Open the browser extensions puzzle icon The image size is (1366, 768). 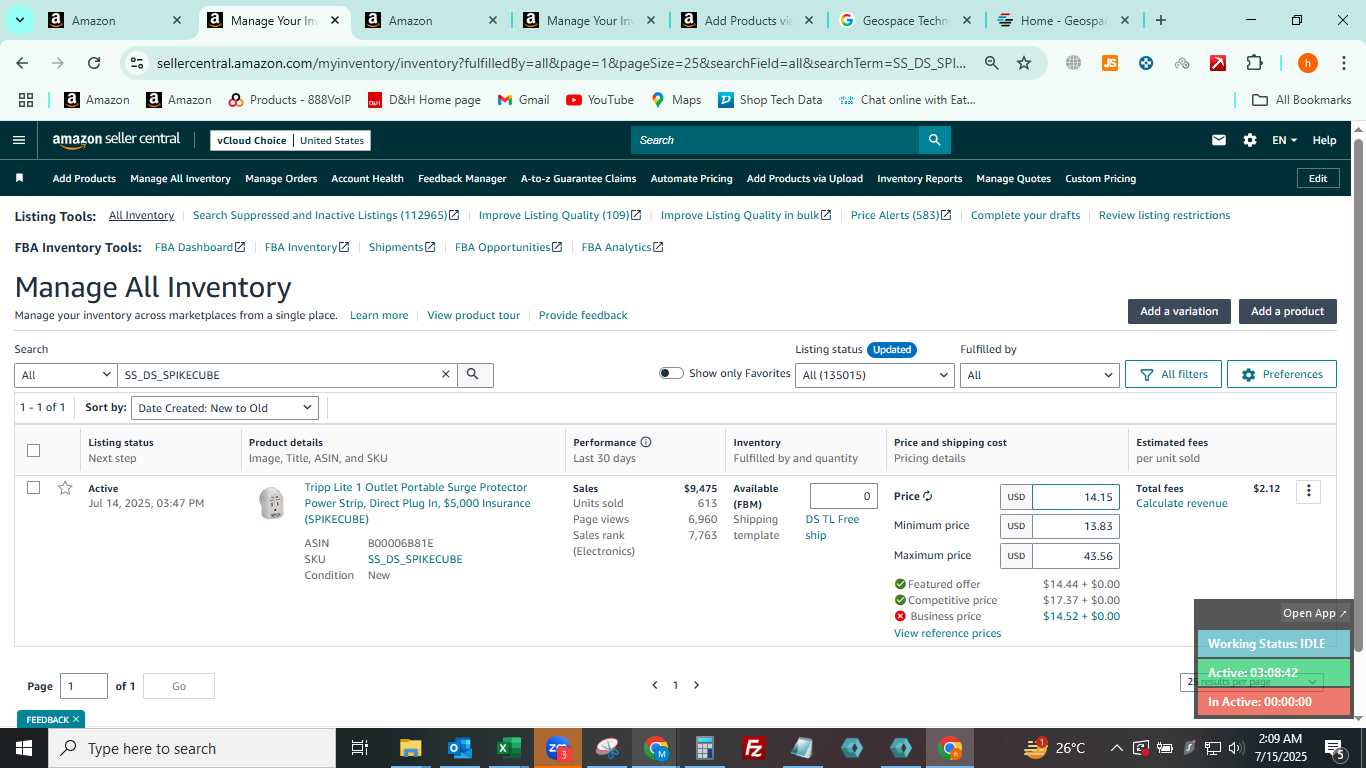[x=1254, y=63]
